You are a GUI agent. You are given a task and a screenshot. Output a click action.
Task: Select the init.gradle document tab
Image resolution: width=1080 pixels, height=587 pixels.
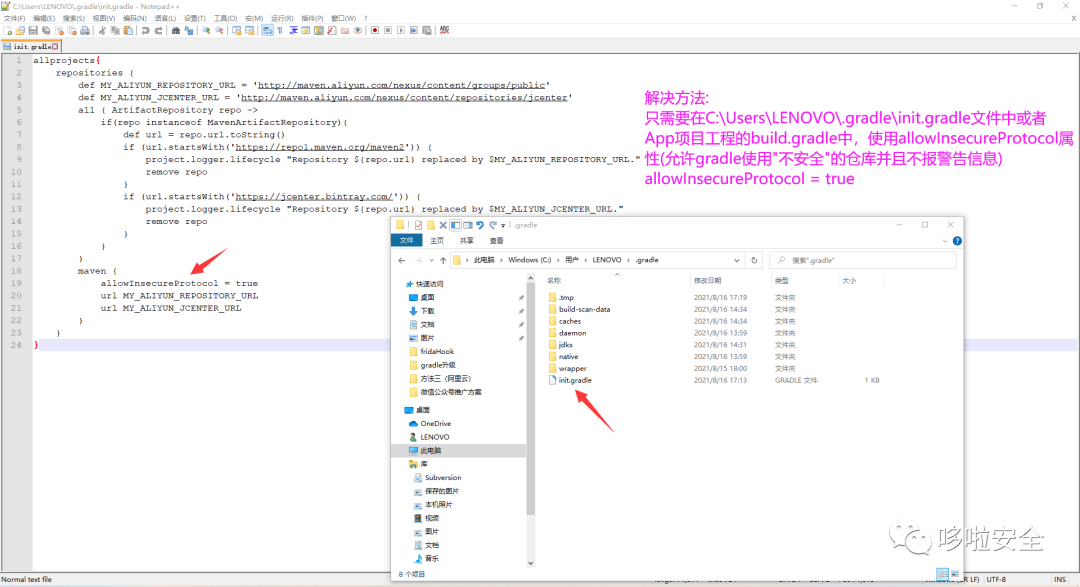(x=31, y=47)
